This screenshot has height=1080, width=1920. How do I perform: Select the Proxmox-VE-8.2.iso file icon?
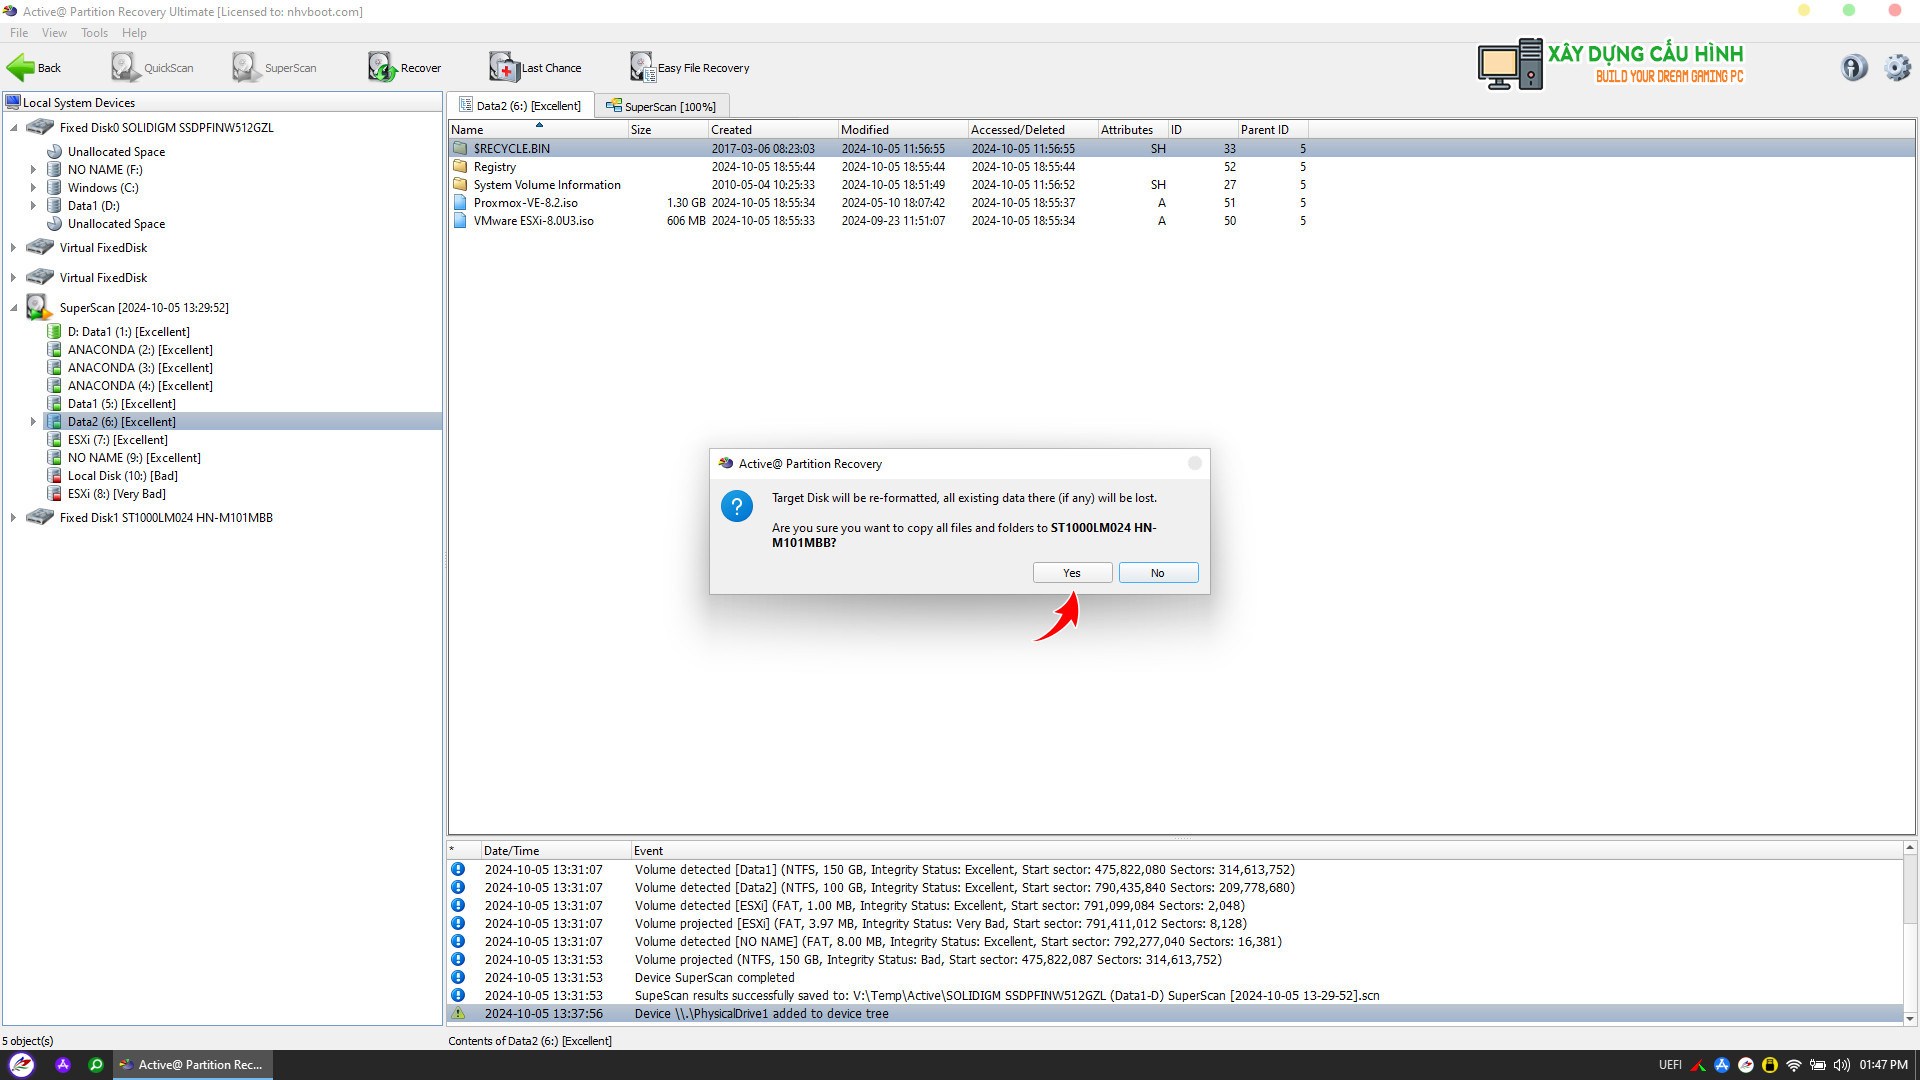460,202
